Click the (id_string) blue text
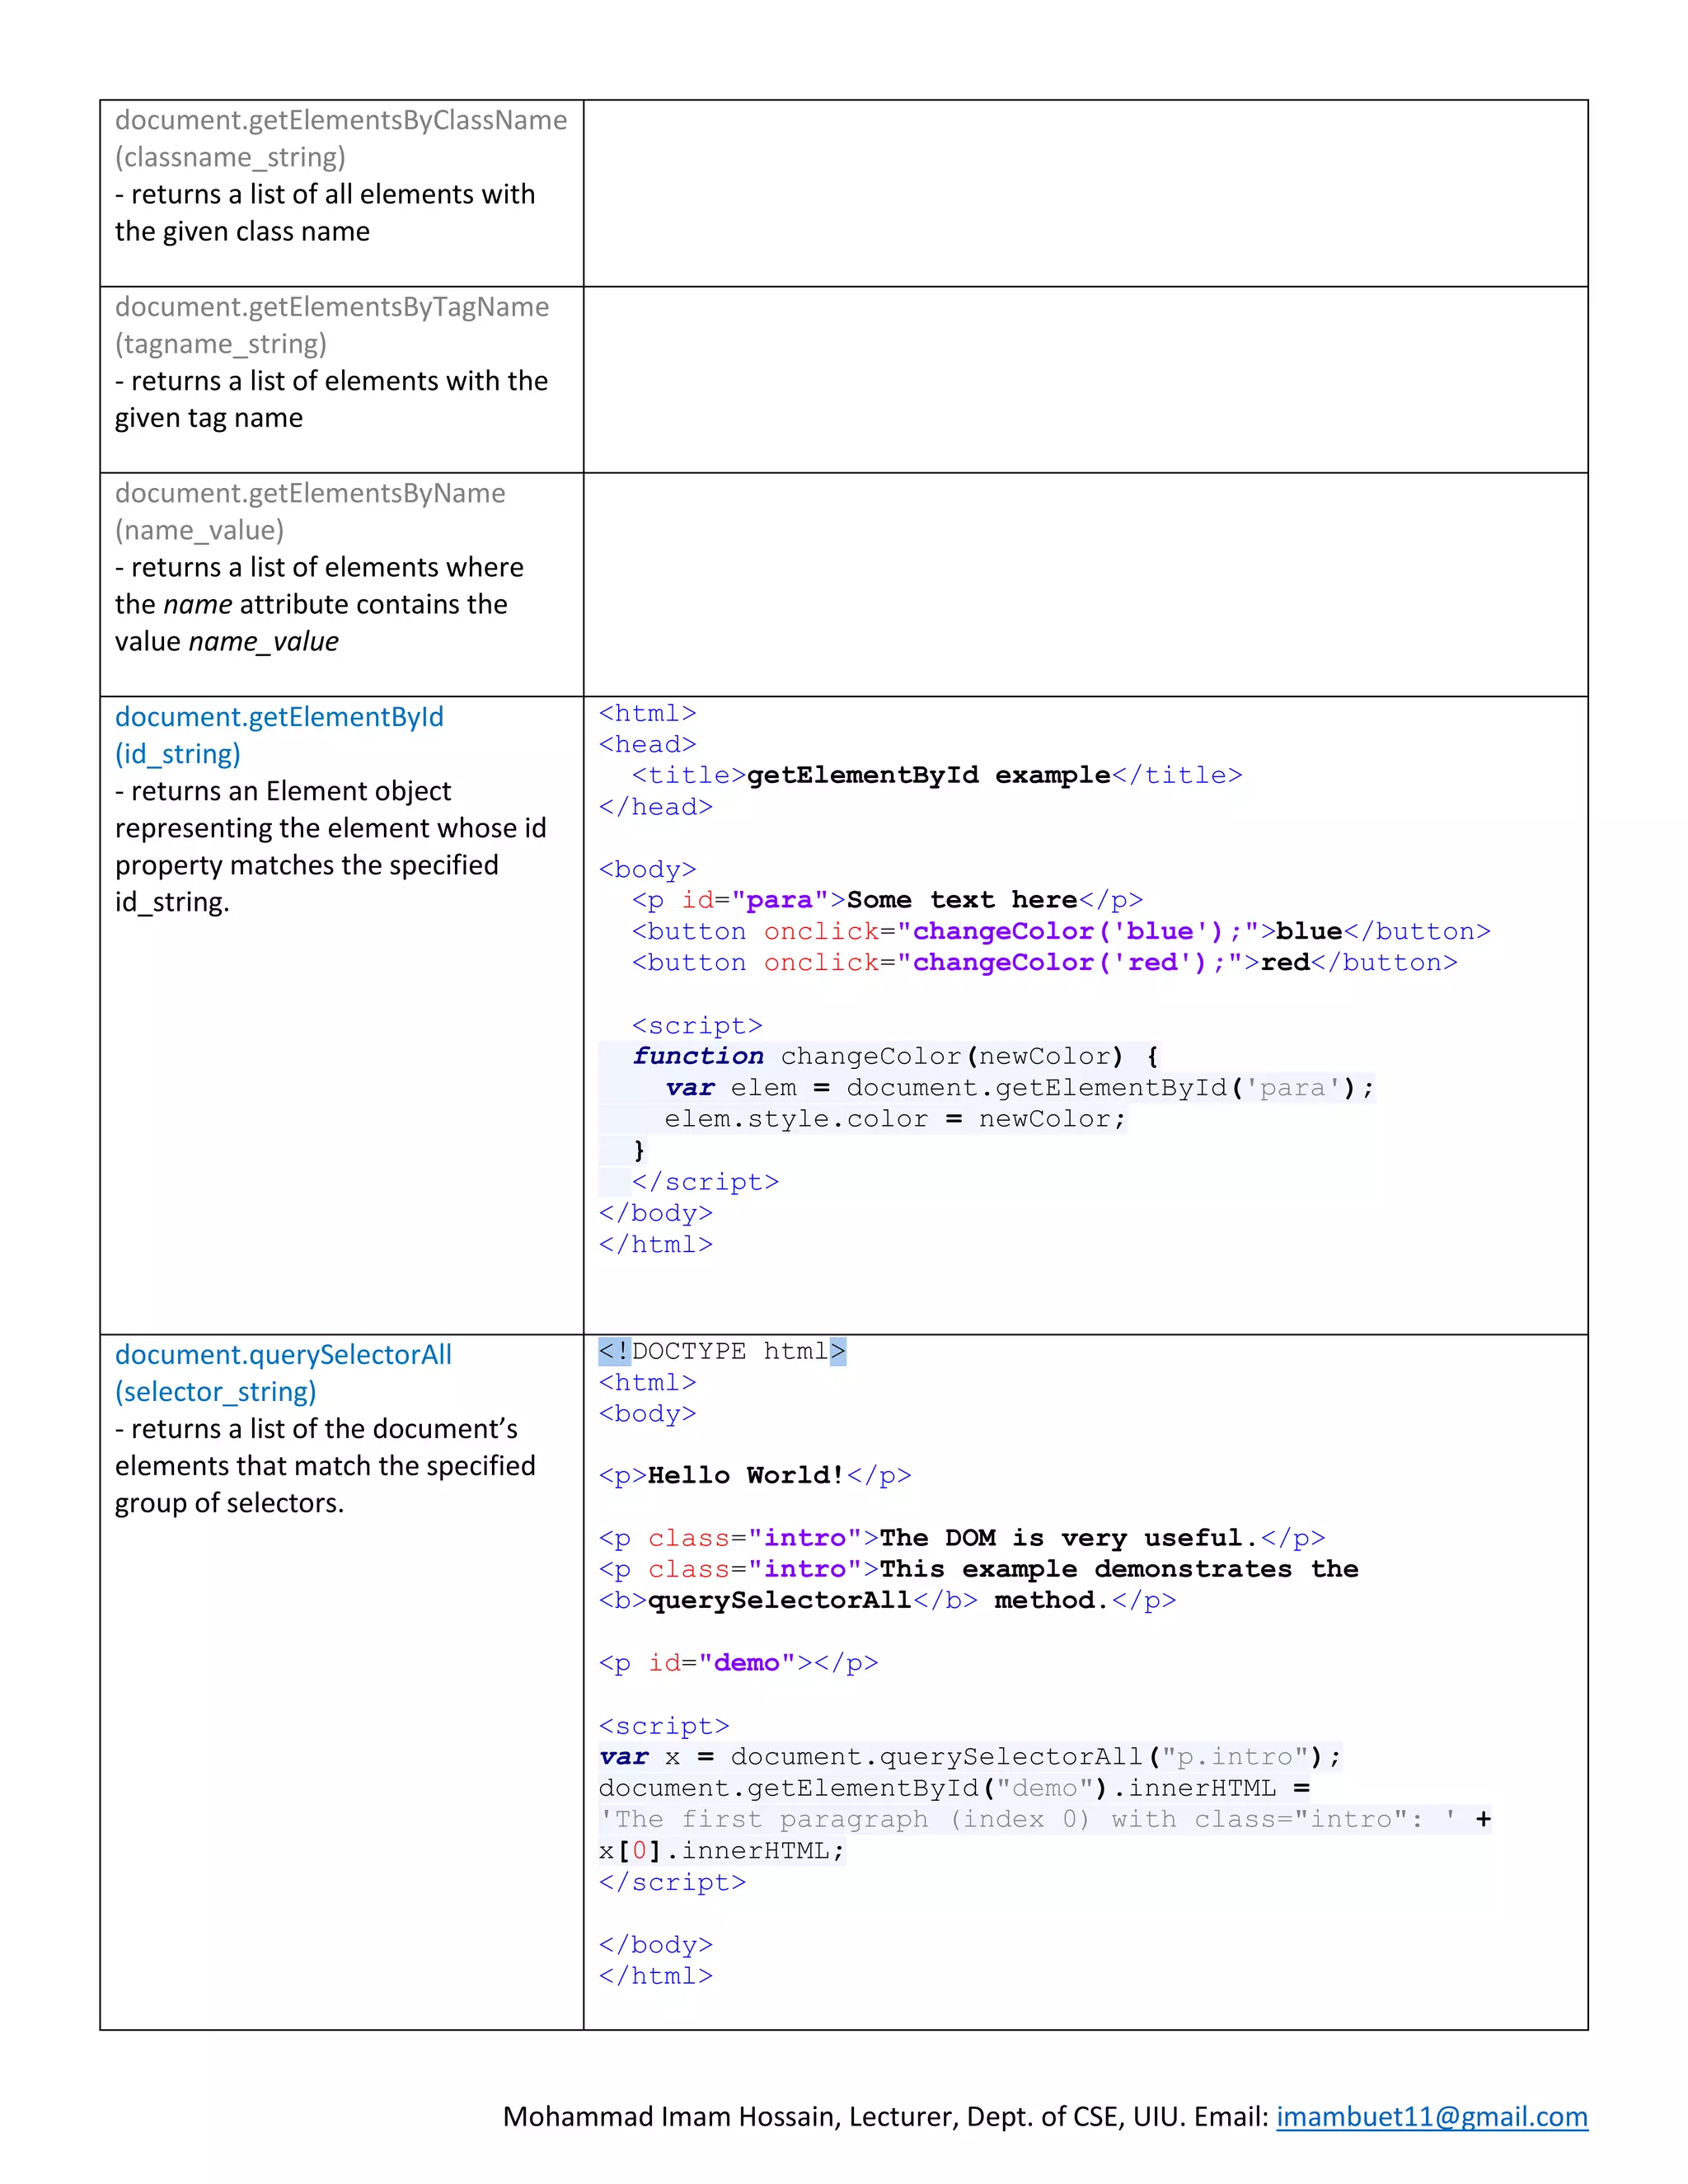Image resolution: width=1688 pixels, height=2184 pixels. click(x=178, y=754)
